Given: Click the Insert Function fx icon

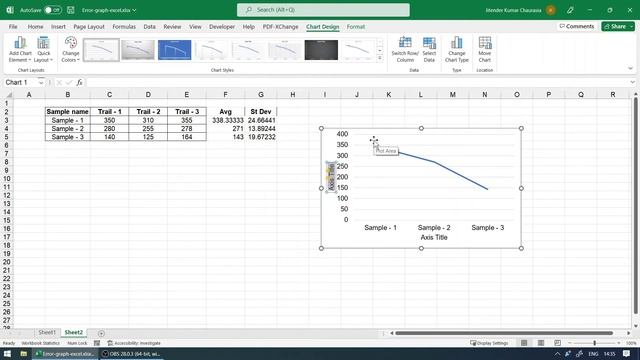Looking at the screenshot, I should [79, 82].
